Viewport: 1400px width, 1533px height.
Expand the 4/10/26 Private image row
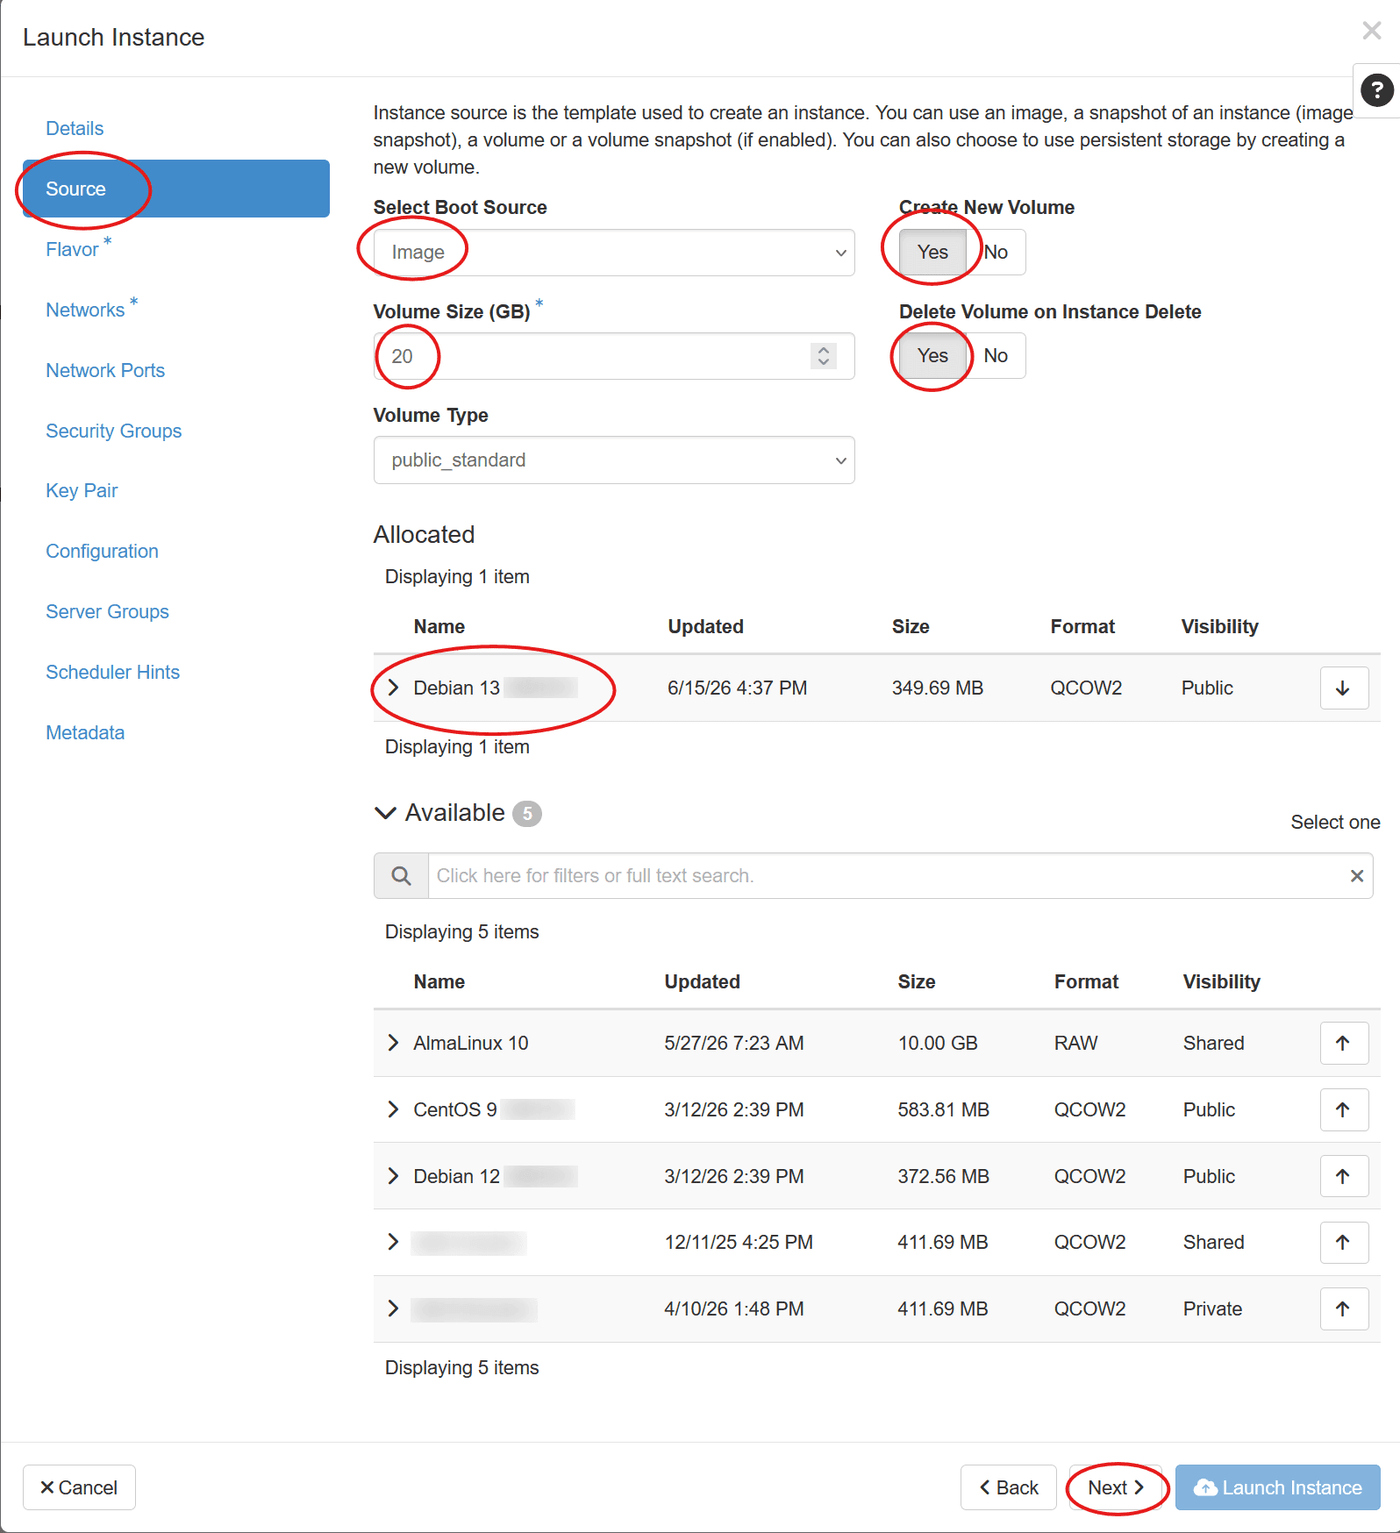click(x=393, y=1308)
